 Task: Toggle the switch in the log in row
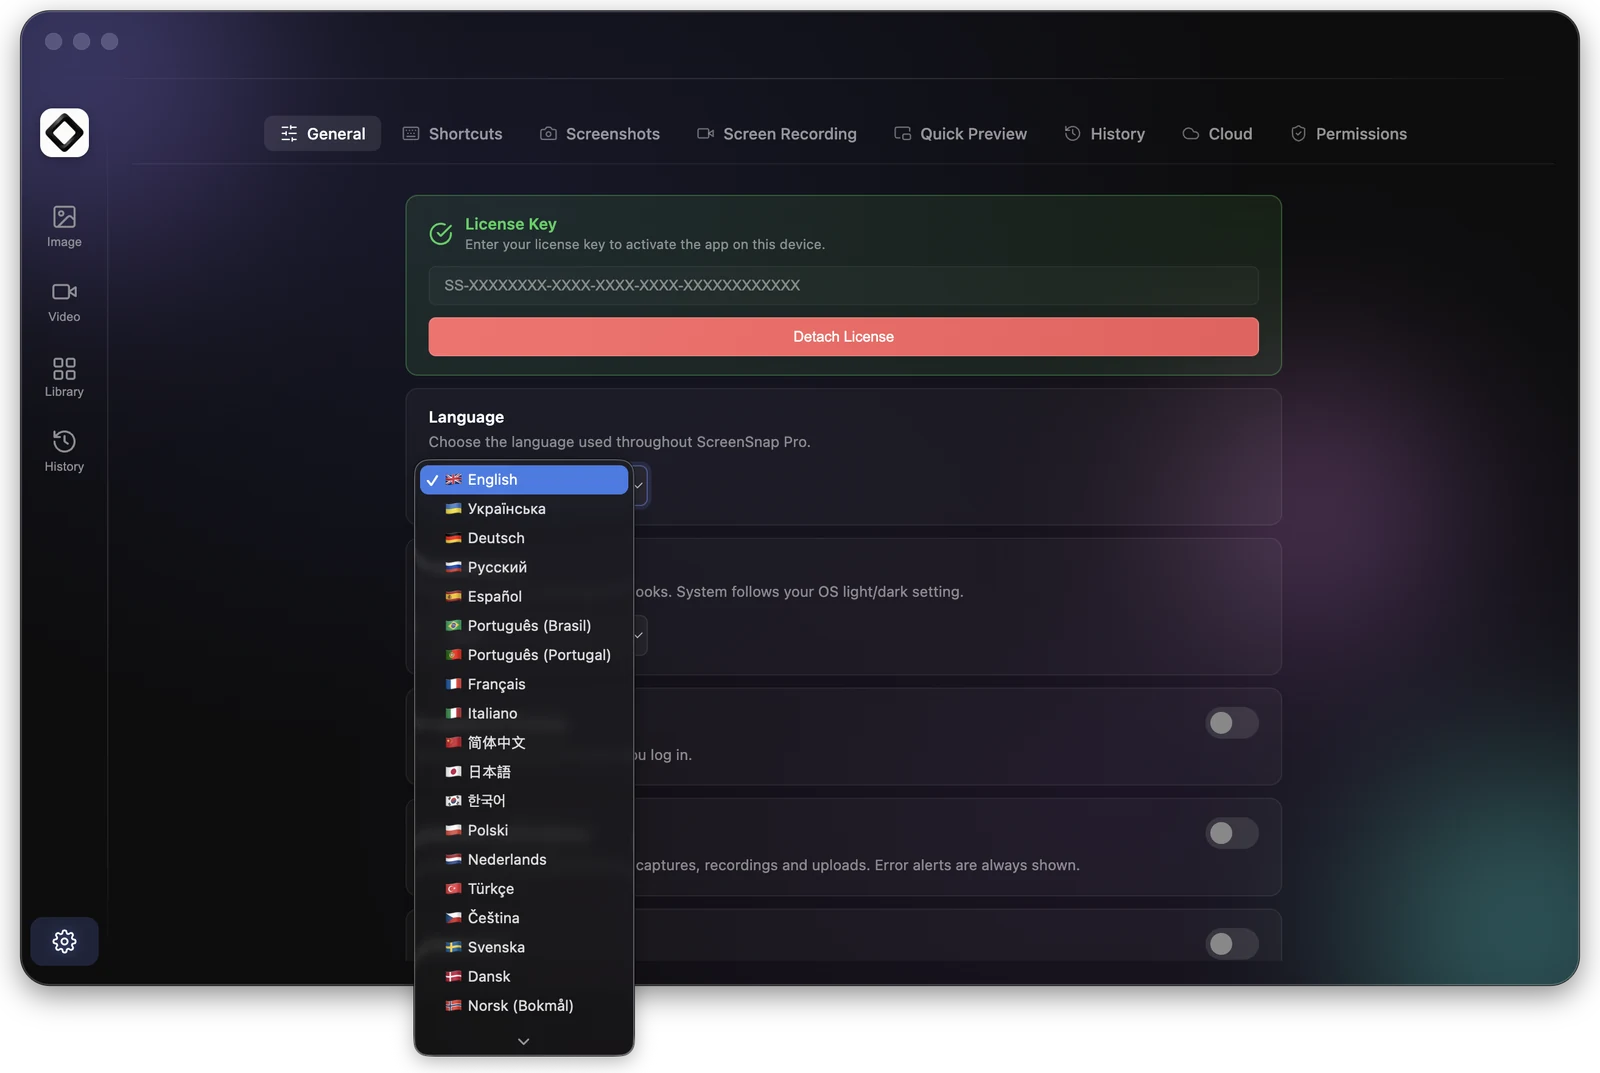pos(1231,723)
